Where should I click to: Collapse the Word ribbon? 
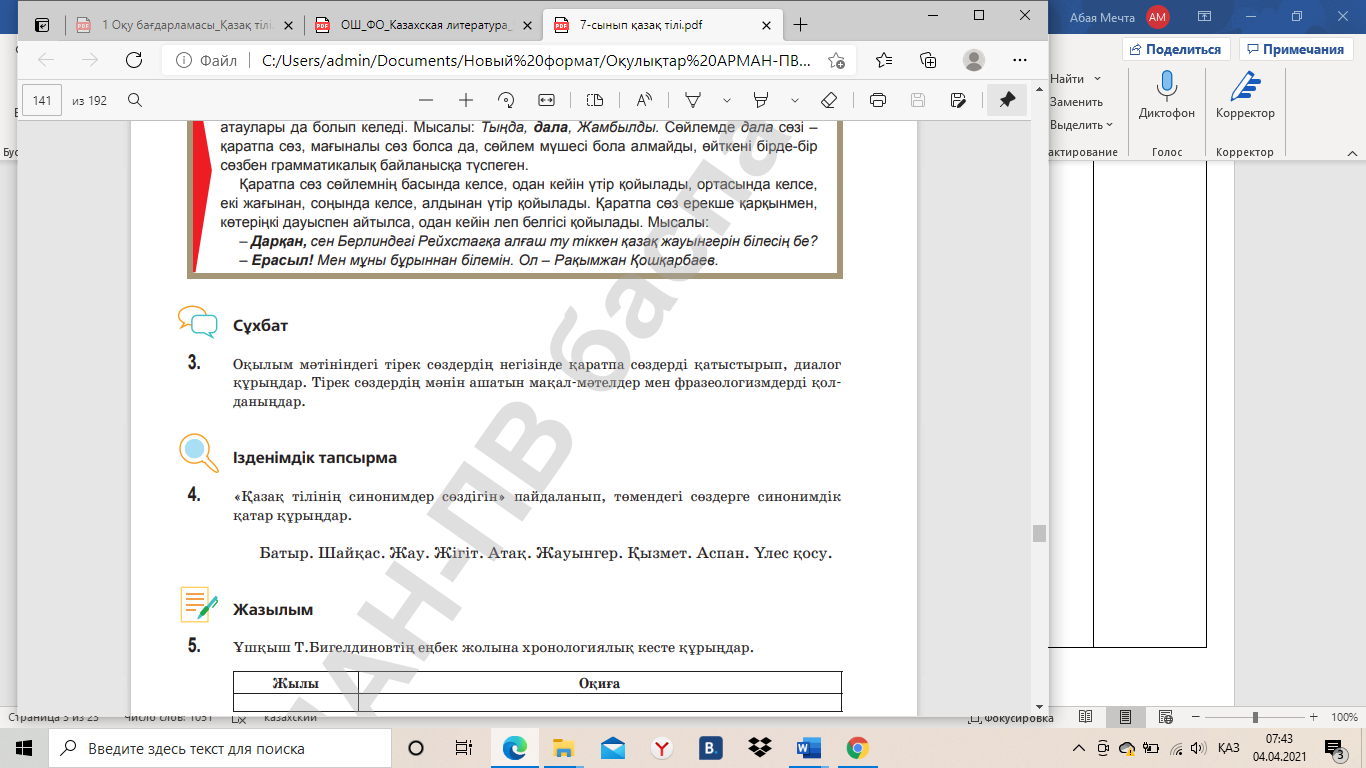click(1352, 151)
